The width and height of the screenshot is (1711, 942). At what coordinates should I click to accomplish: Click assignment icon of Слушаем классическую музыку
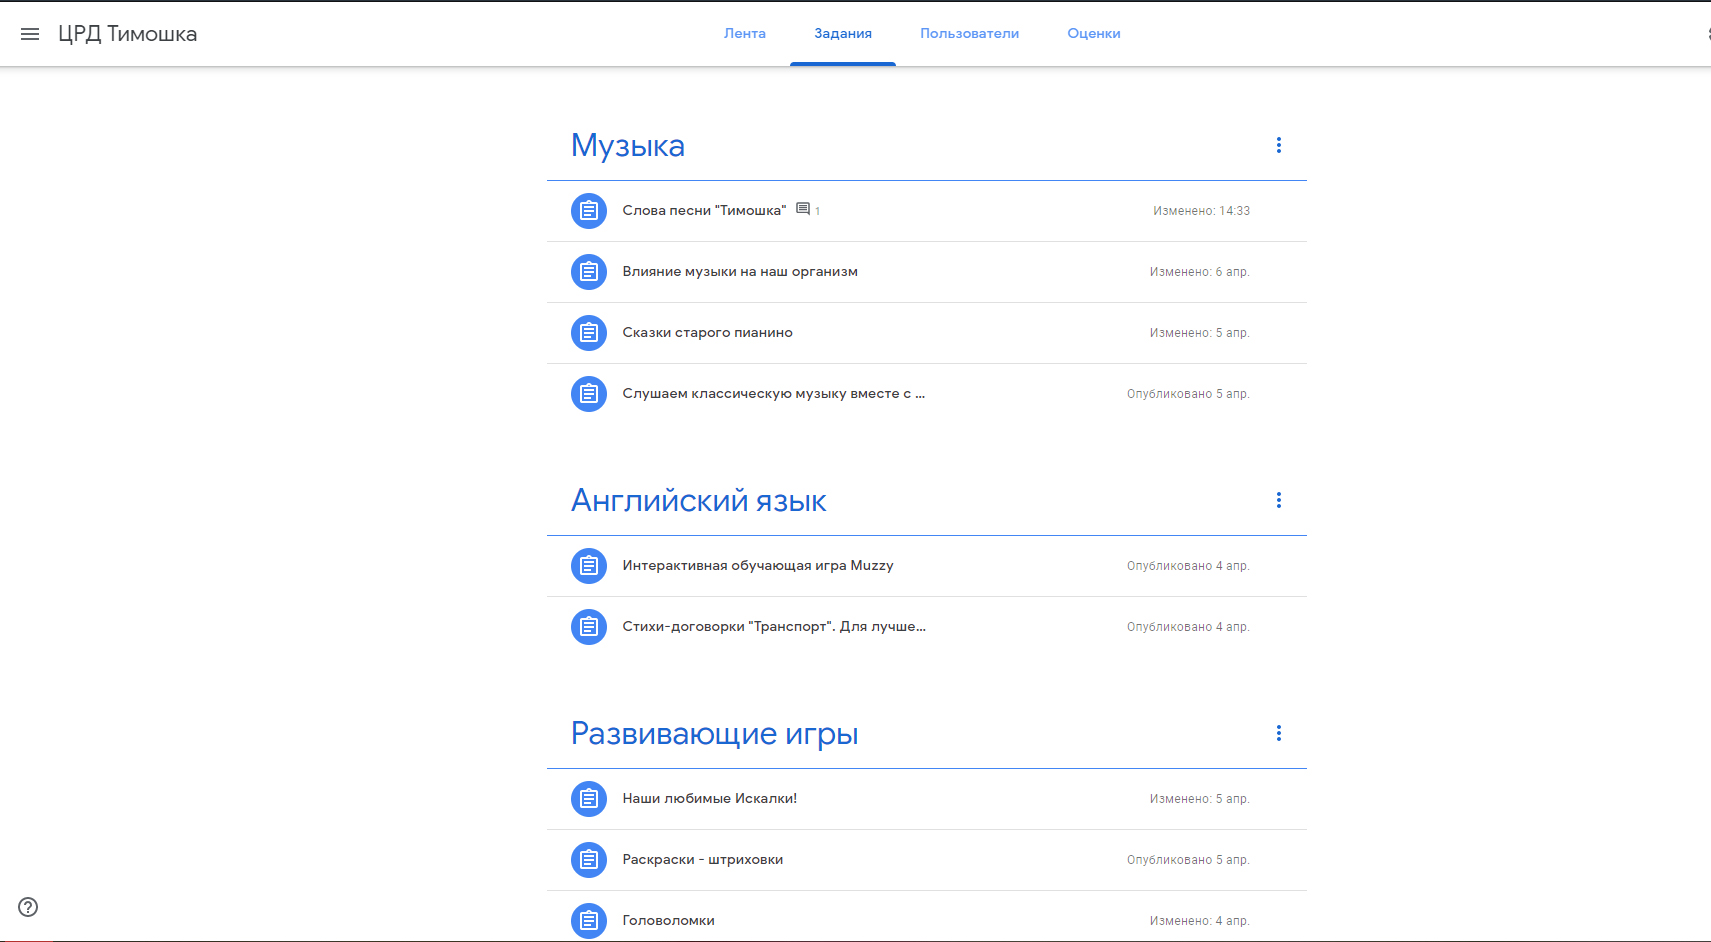(x=589, y=394)
